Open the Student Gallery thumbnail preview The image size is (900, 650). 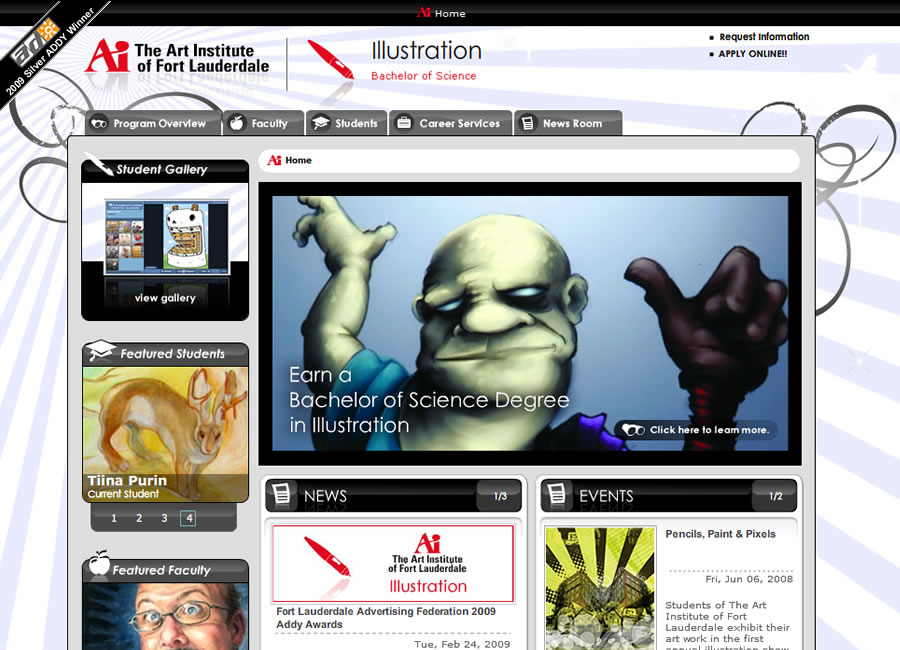(166, 237)
